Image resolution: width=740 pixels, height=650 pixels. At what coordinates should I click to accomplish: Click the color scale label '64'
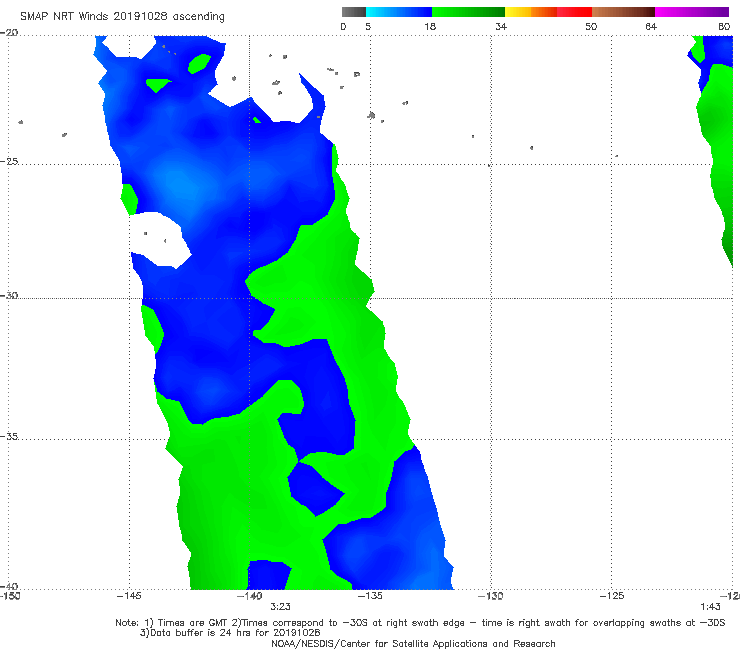[651, 26]
